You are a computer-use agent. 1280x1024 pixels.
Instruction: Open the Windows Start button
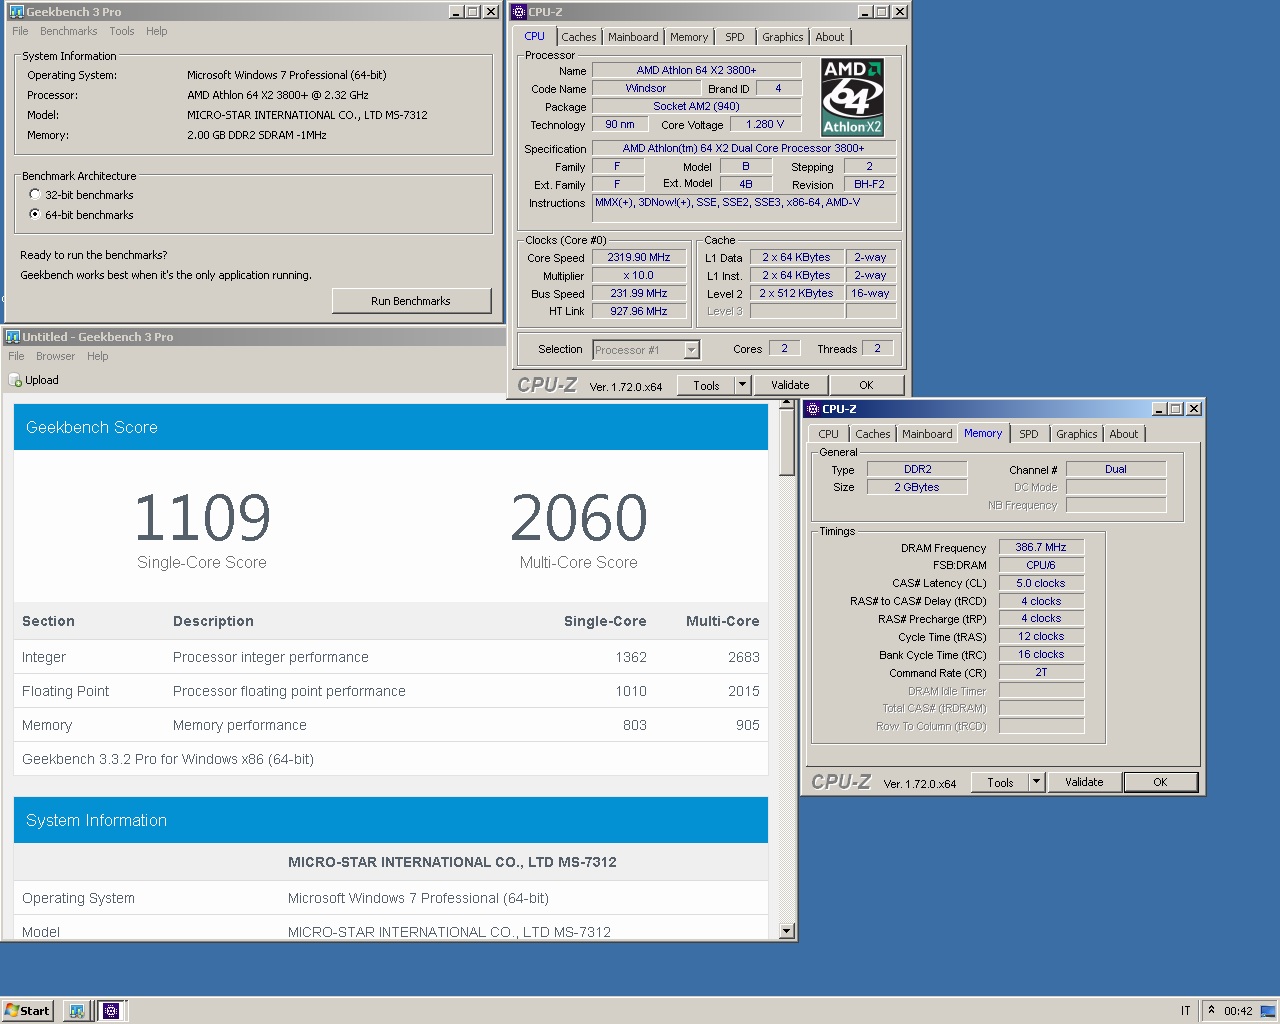pos(27,1011)
